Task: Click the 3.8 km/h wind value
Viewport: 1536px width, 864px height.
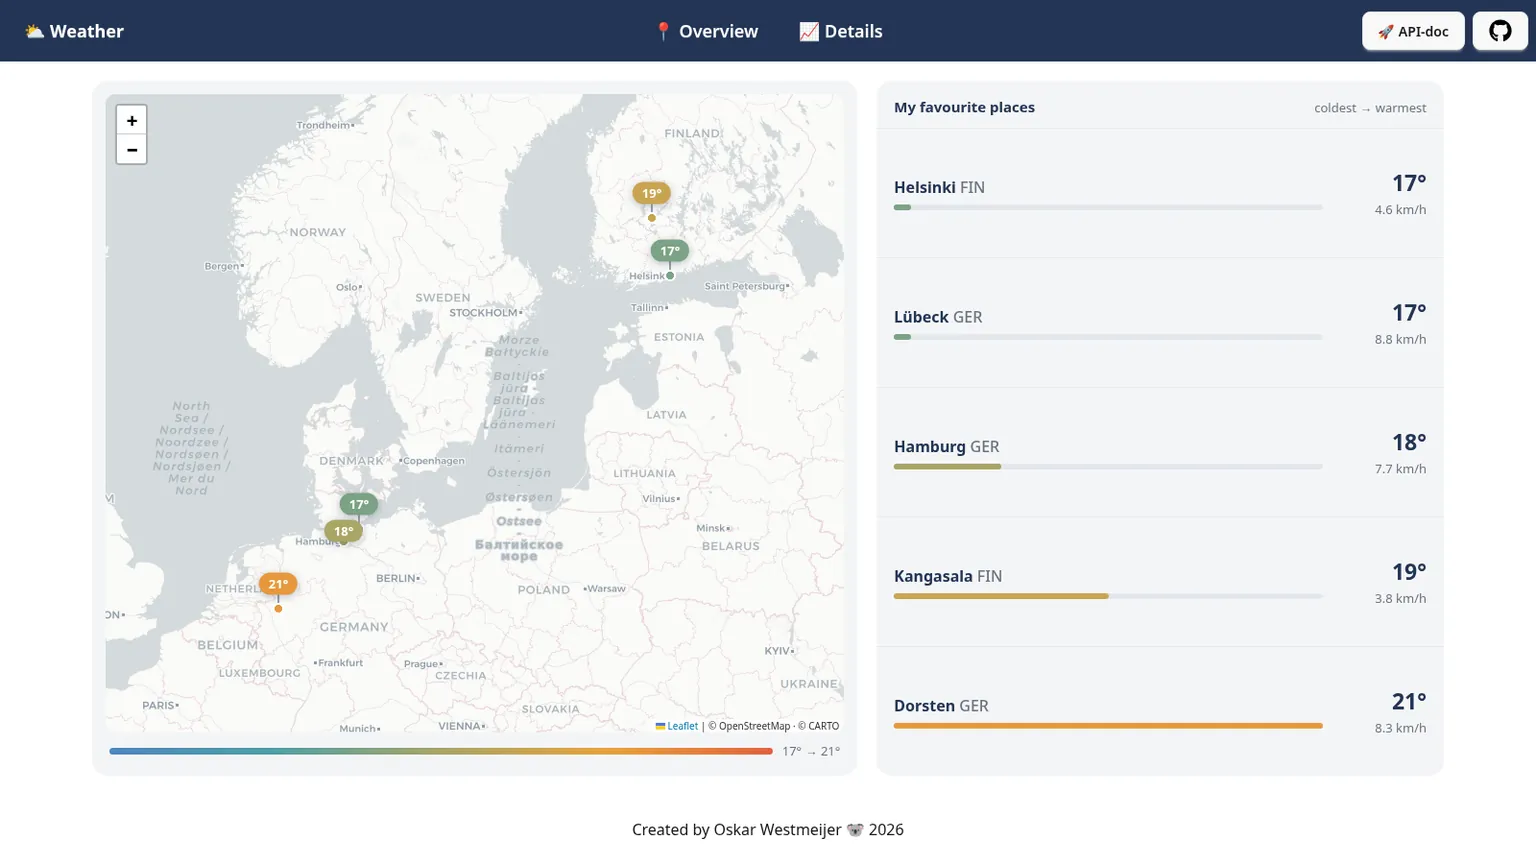Action: (x=1400, y=598)
